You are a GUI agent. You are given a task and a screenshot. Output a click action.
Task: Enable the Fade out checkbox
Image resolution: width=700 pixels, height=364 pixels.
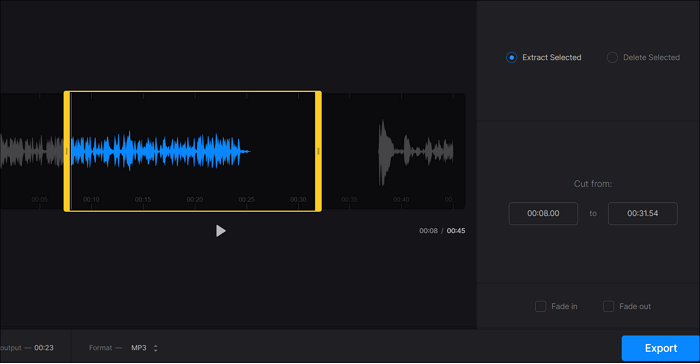click(608, 306)
